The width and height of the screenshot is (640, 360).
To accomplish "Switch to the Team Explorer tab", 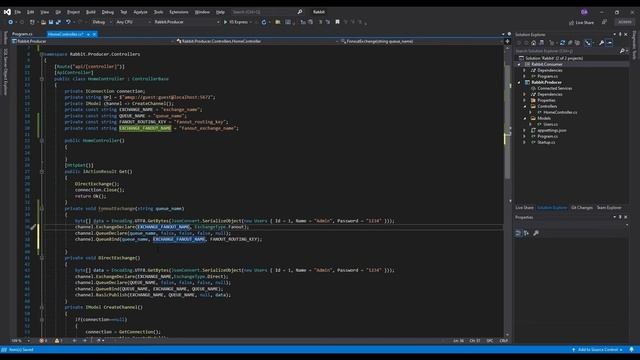I will pos(609,208).
